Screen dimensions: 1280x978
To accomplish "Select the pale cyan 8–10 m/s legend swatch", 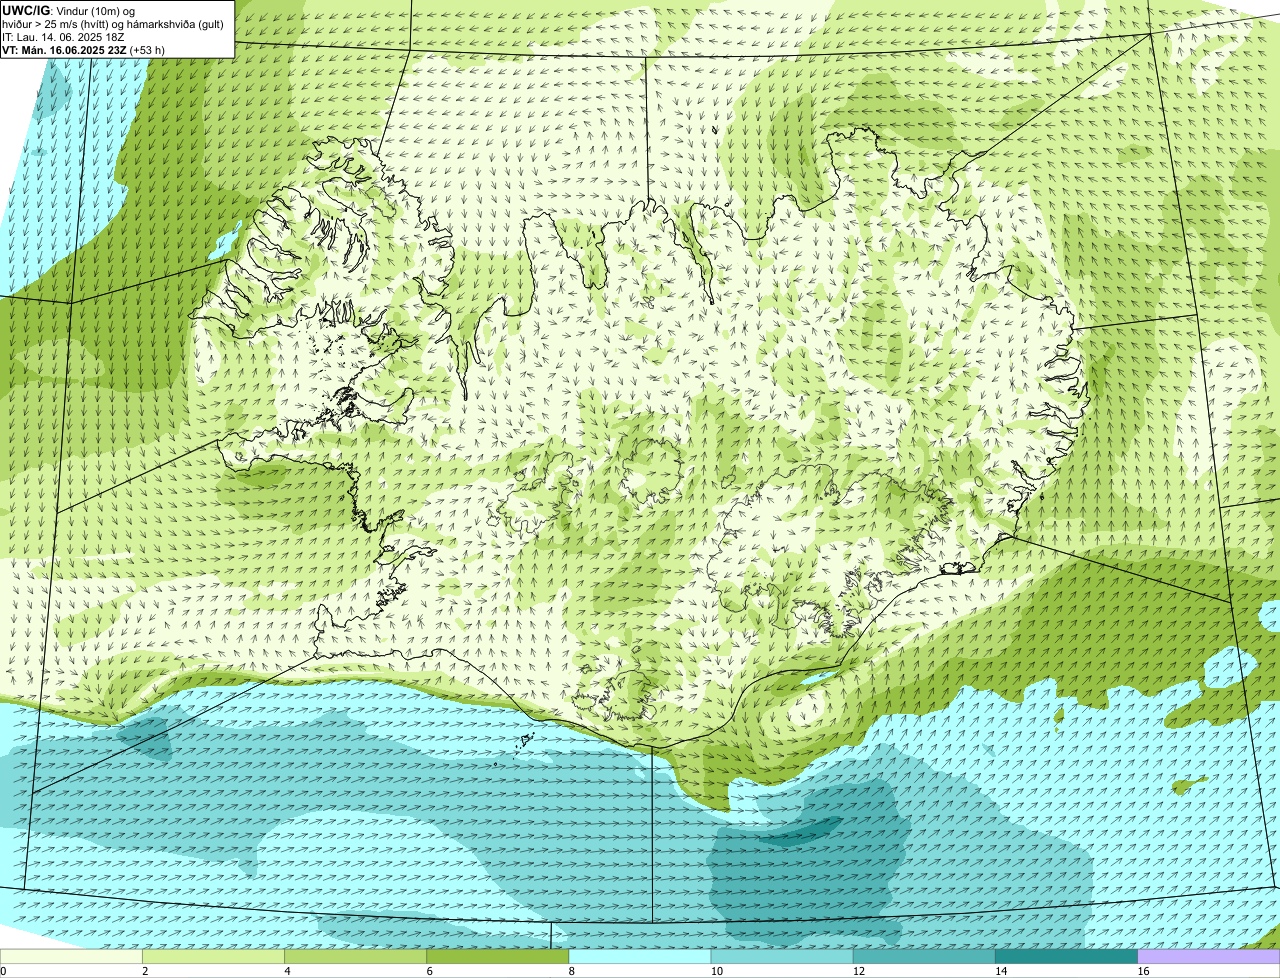I will (x=640, y=956).
